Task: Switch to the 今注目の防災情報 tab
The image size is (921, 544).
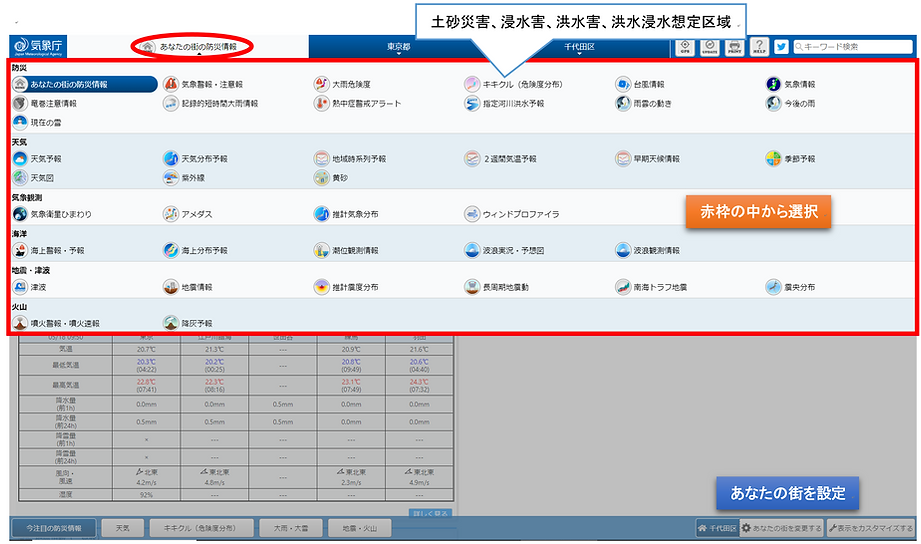Action: [x=54, y=528]
